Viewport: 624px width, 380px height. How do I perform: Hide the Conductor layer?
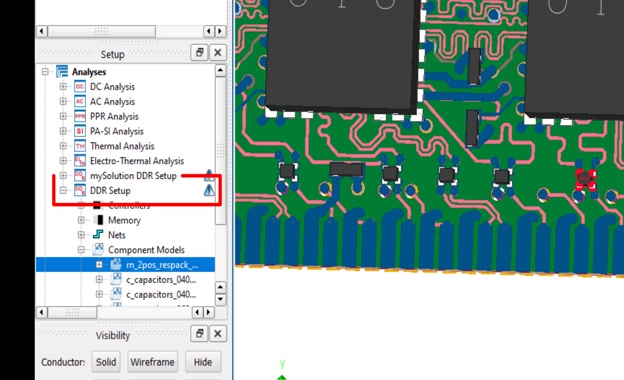tap(203, 362)
